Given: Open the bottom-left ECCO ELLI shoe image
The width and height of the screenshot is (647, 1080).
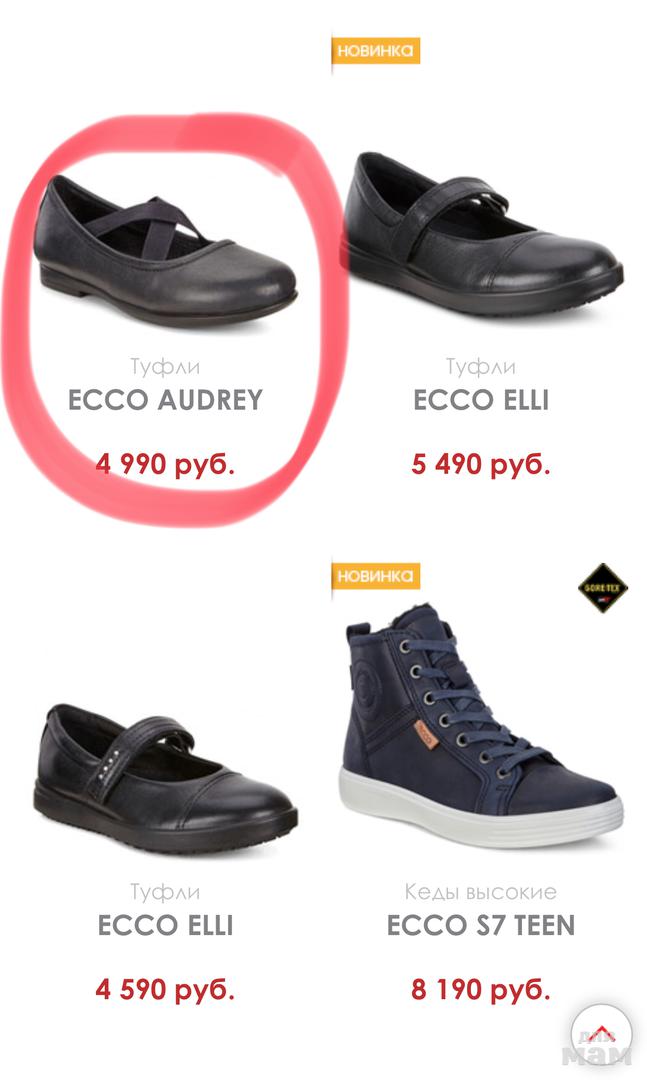Looking at the screenshot, I should (165, 778).
